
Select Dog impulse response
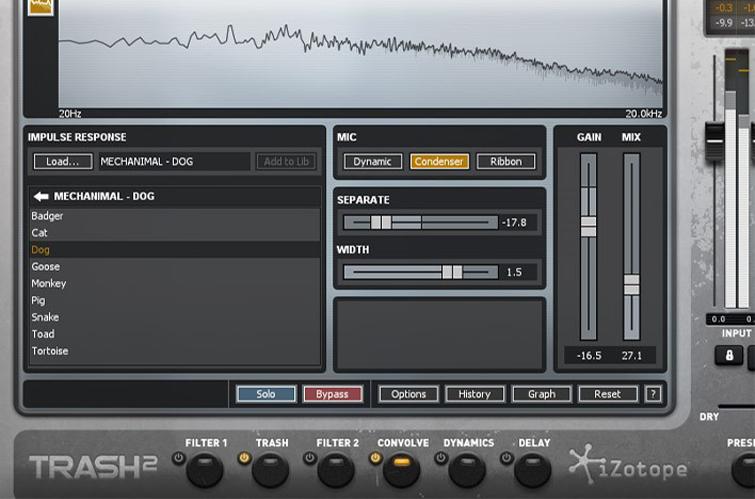pos(174,250)
